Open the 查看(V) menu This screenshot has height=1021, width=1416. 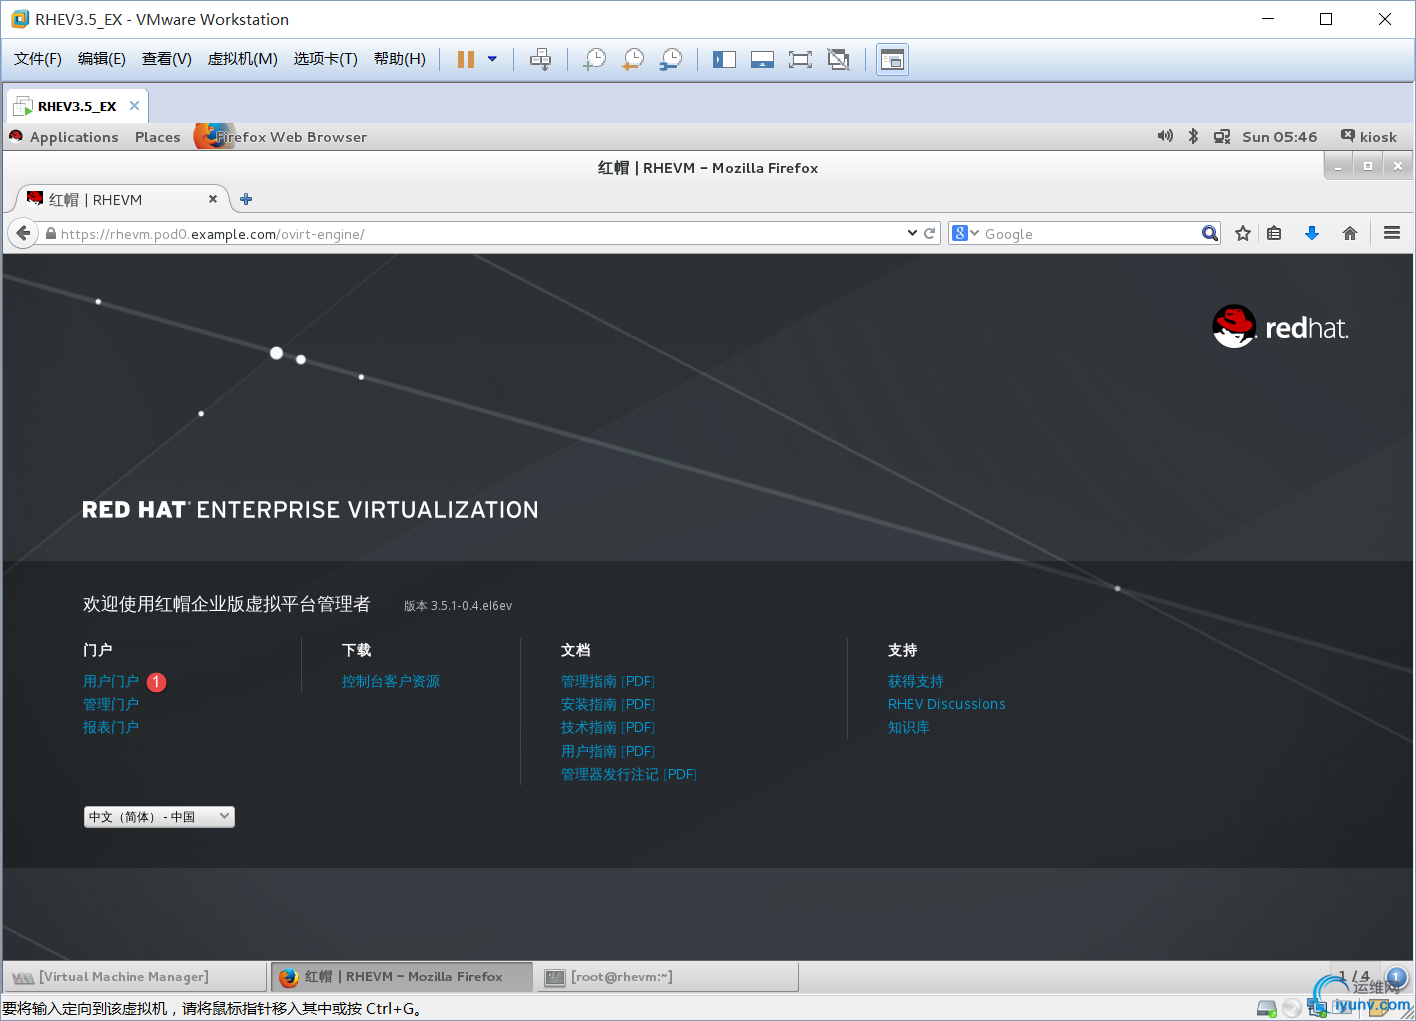(167, 59)
